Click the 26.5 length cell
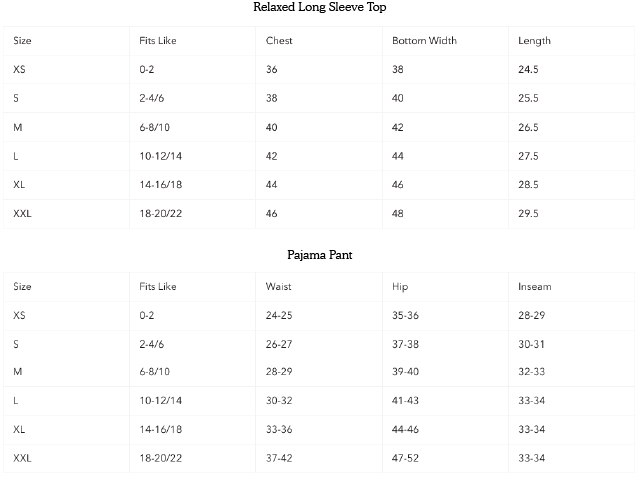Viewport: 639px width, 477px height. [528, 128]
